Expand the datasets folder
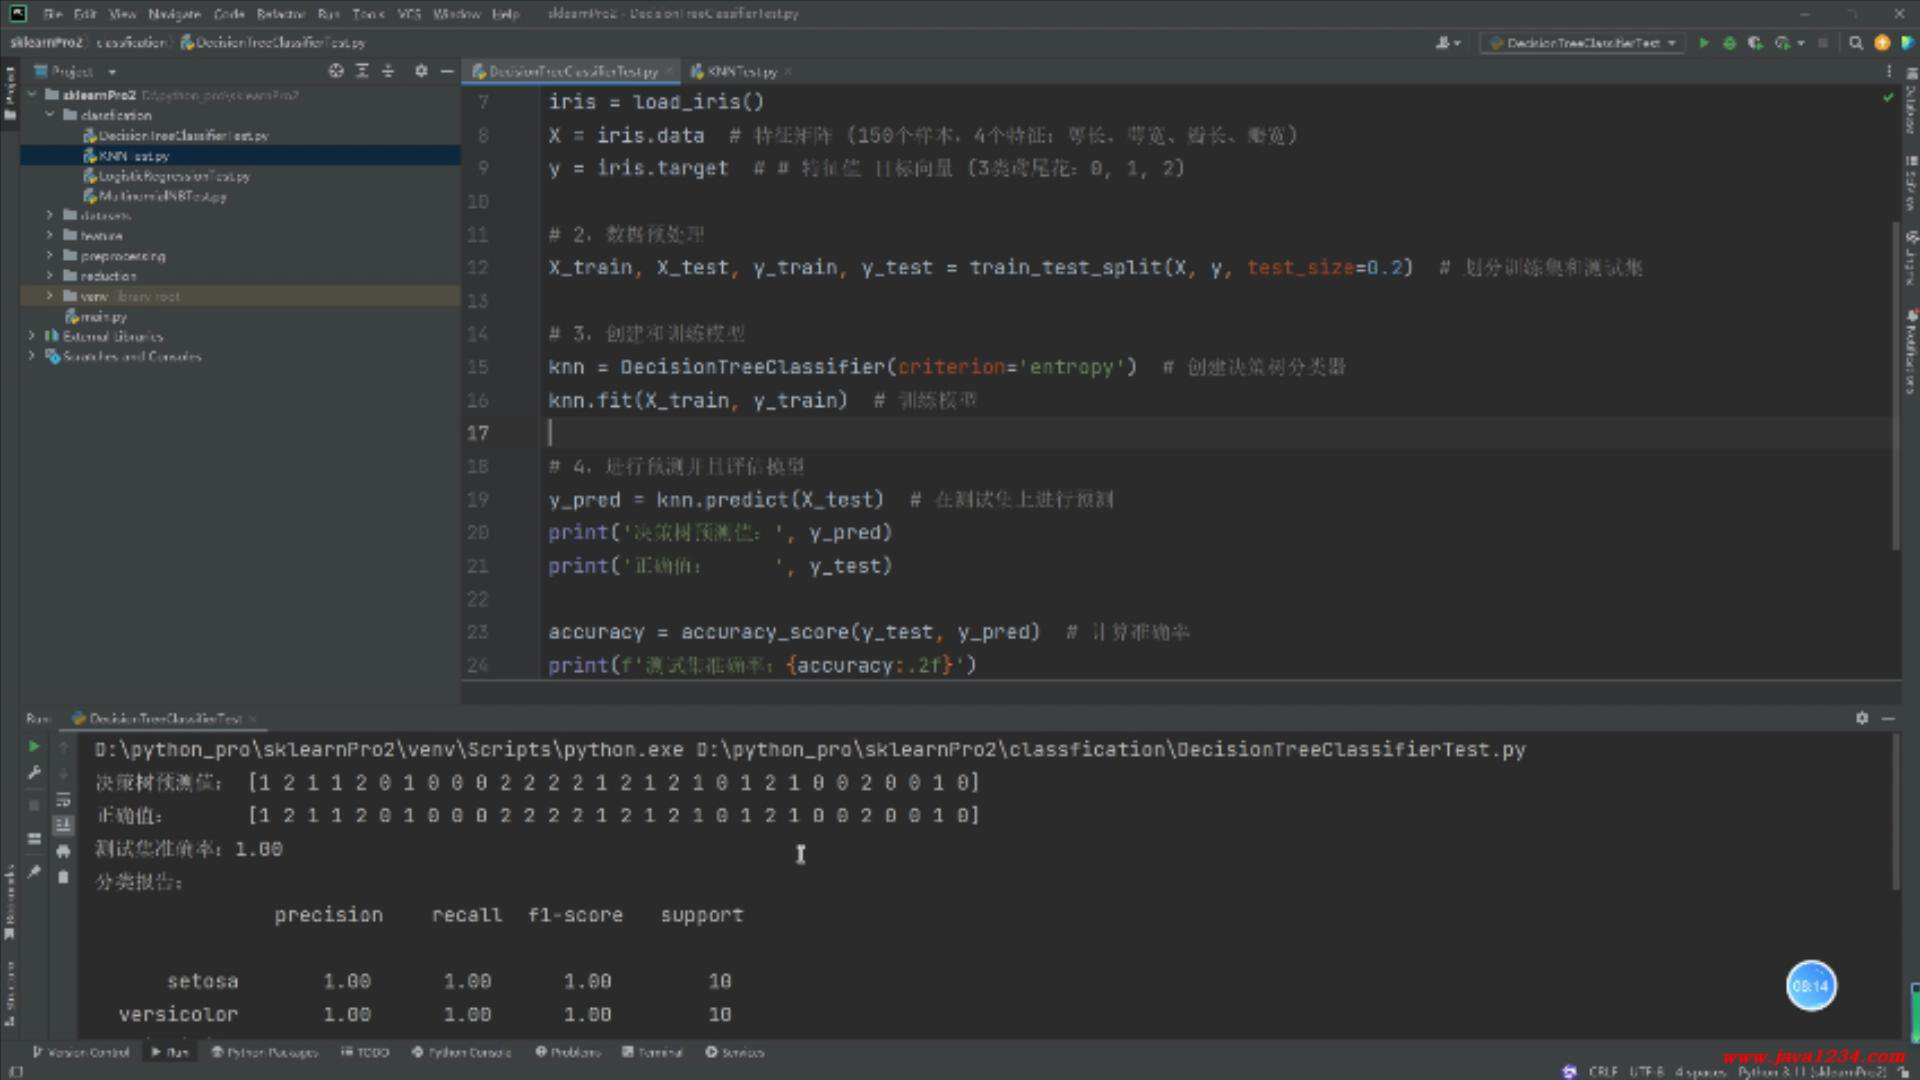The height and width of the screenshot is (1080, 1920). (x=49, y=215)
